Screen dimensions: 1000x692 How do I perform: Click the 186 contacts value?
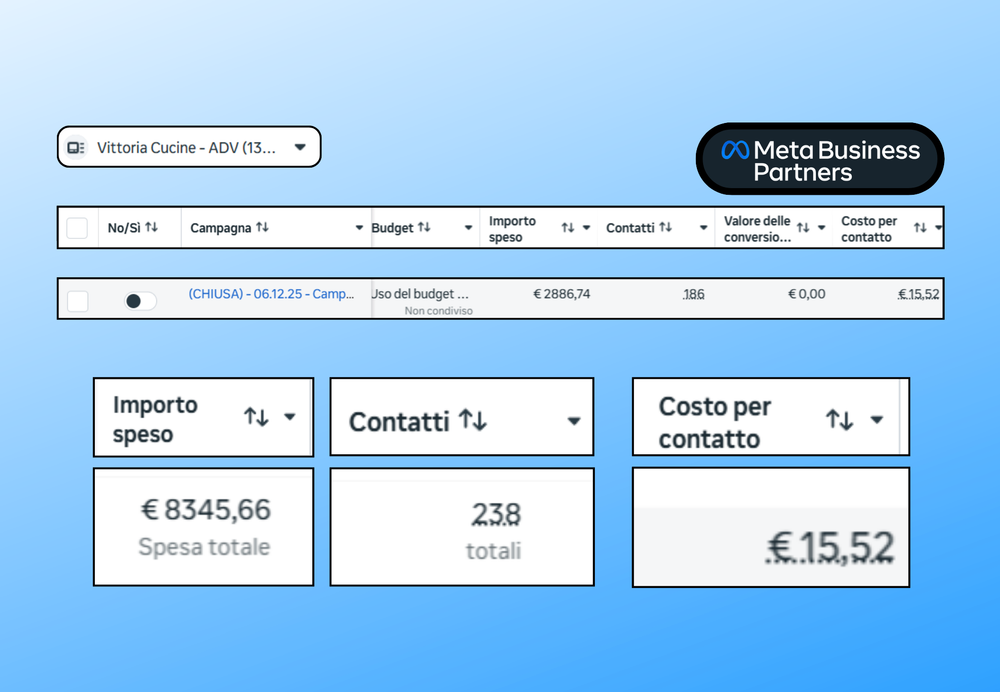coord(694,294)
